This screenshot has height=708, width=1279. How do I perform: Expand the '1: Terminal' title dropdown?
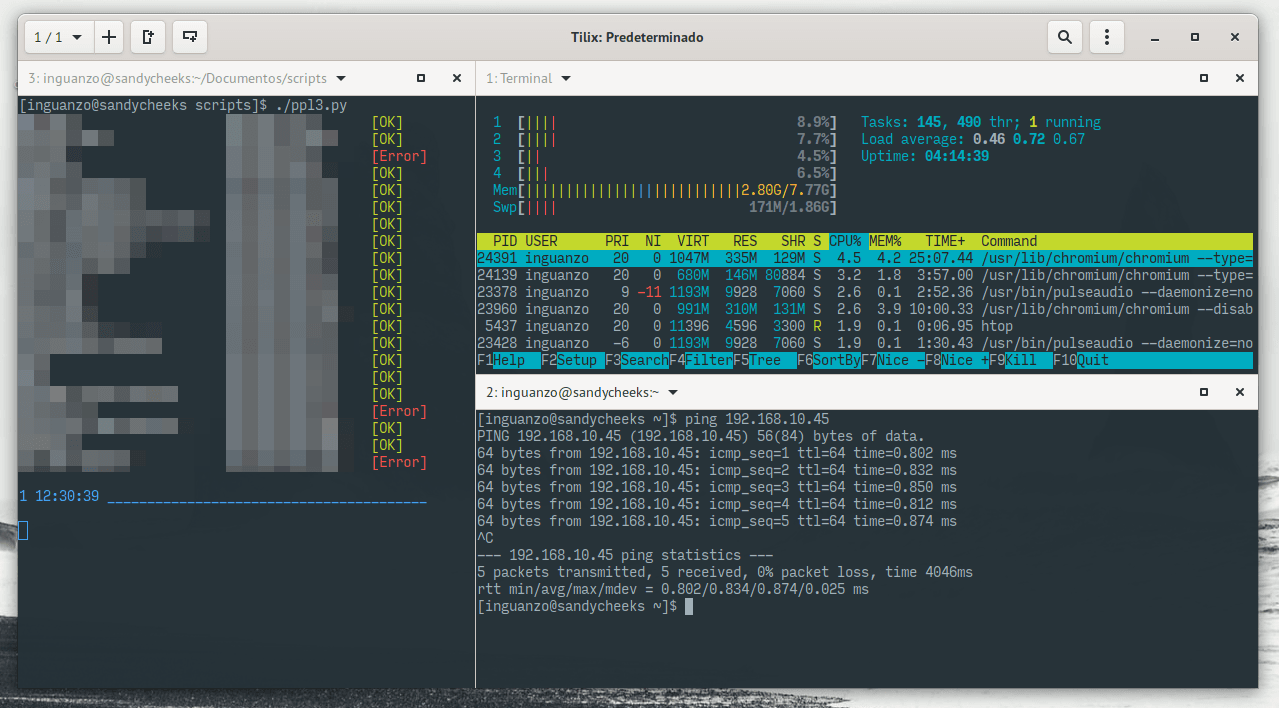[565, 78]
